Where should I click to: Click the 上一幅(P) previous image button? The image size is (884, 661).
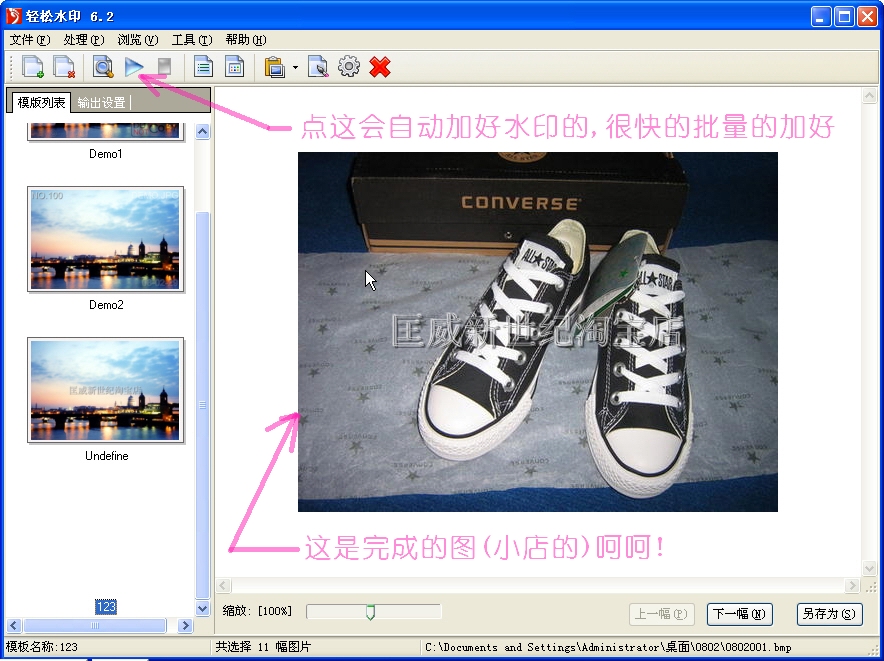661,614
